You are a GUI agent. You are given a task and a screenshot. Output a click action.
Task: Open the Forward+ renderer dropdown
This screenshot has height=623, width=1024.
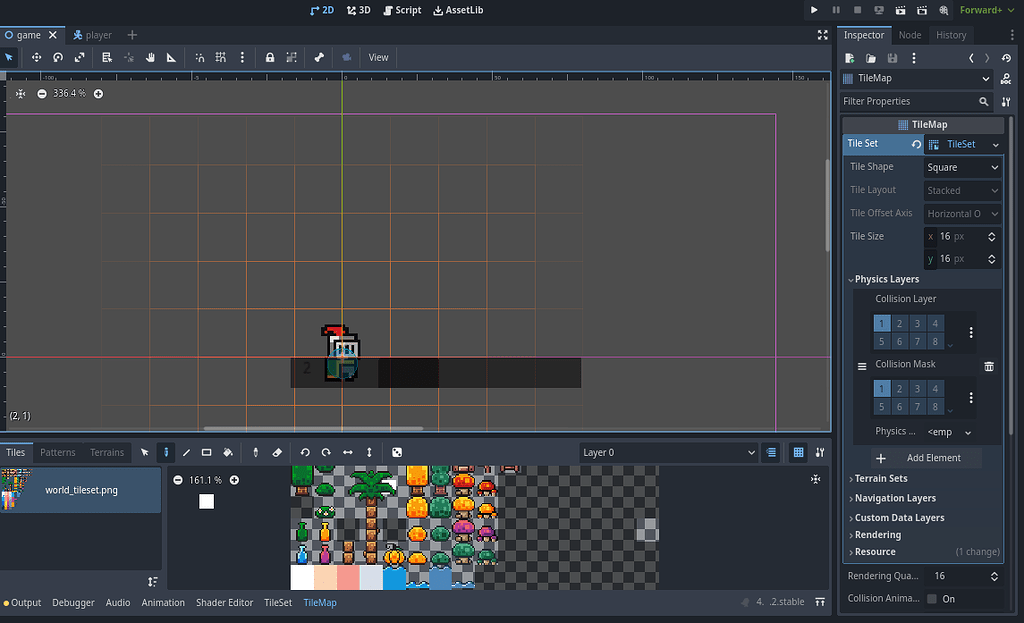(x=987, y=10)
